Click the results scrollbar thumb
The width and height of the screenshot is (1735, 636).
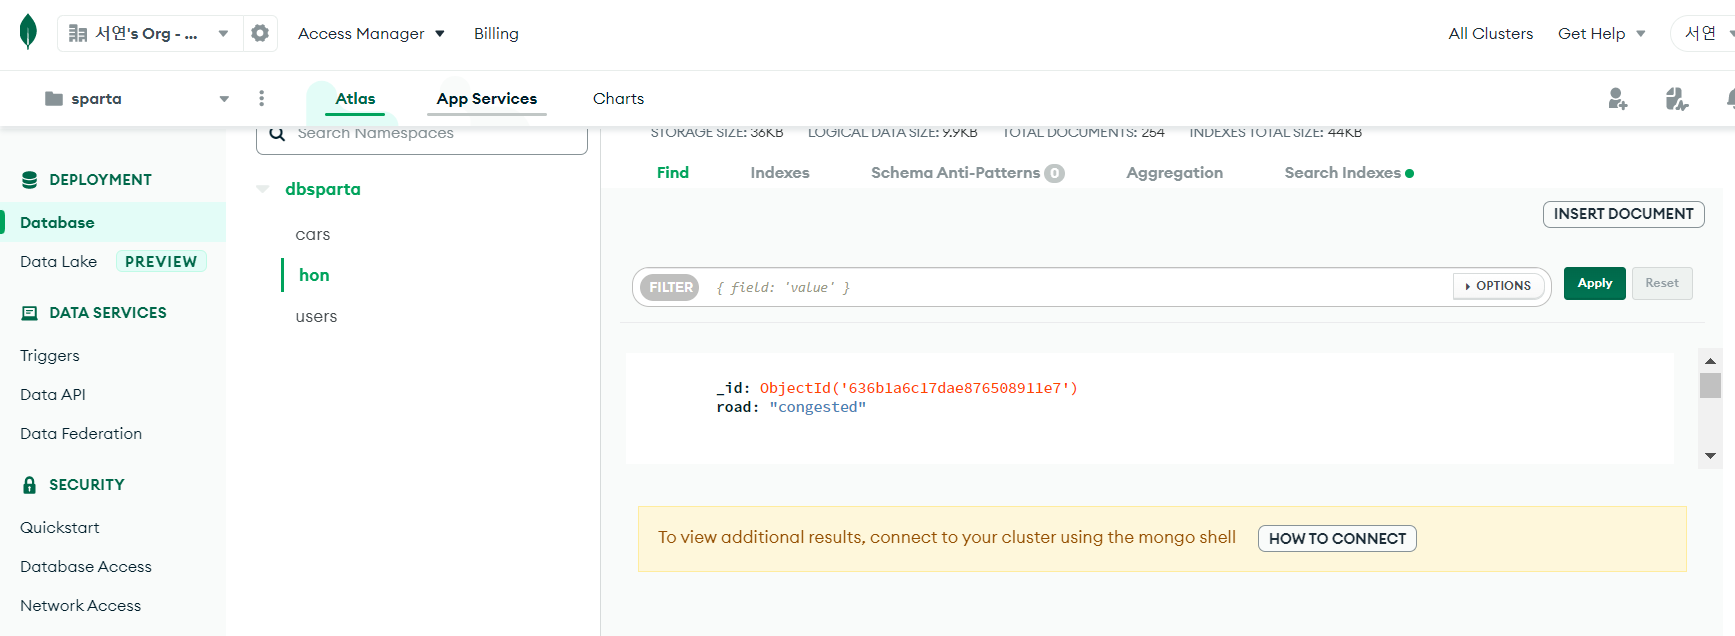(1710, 385)
